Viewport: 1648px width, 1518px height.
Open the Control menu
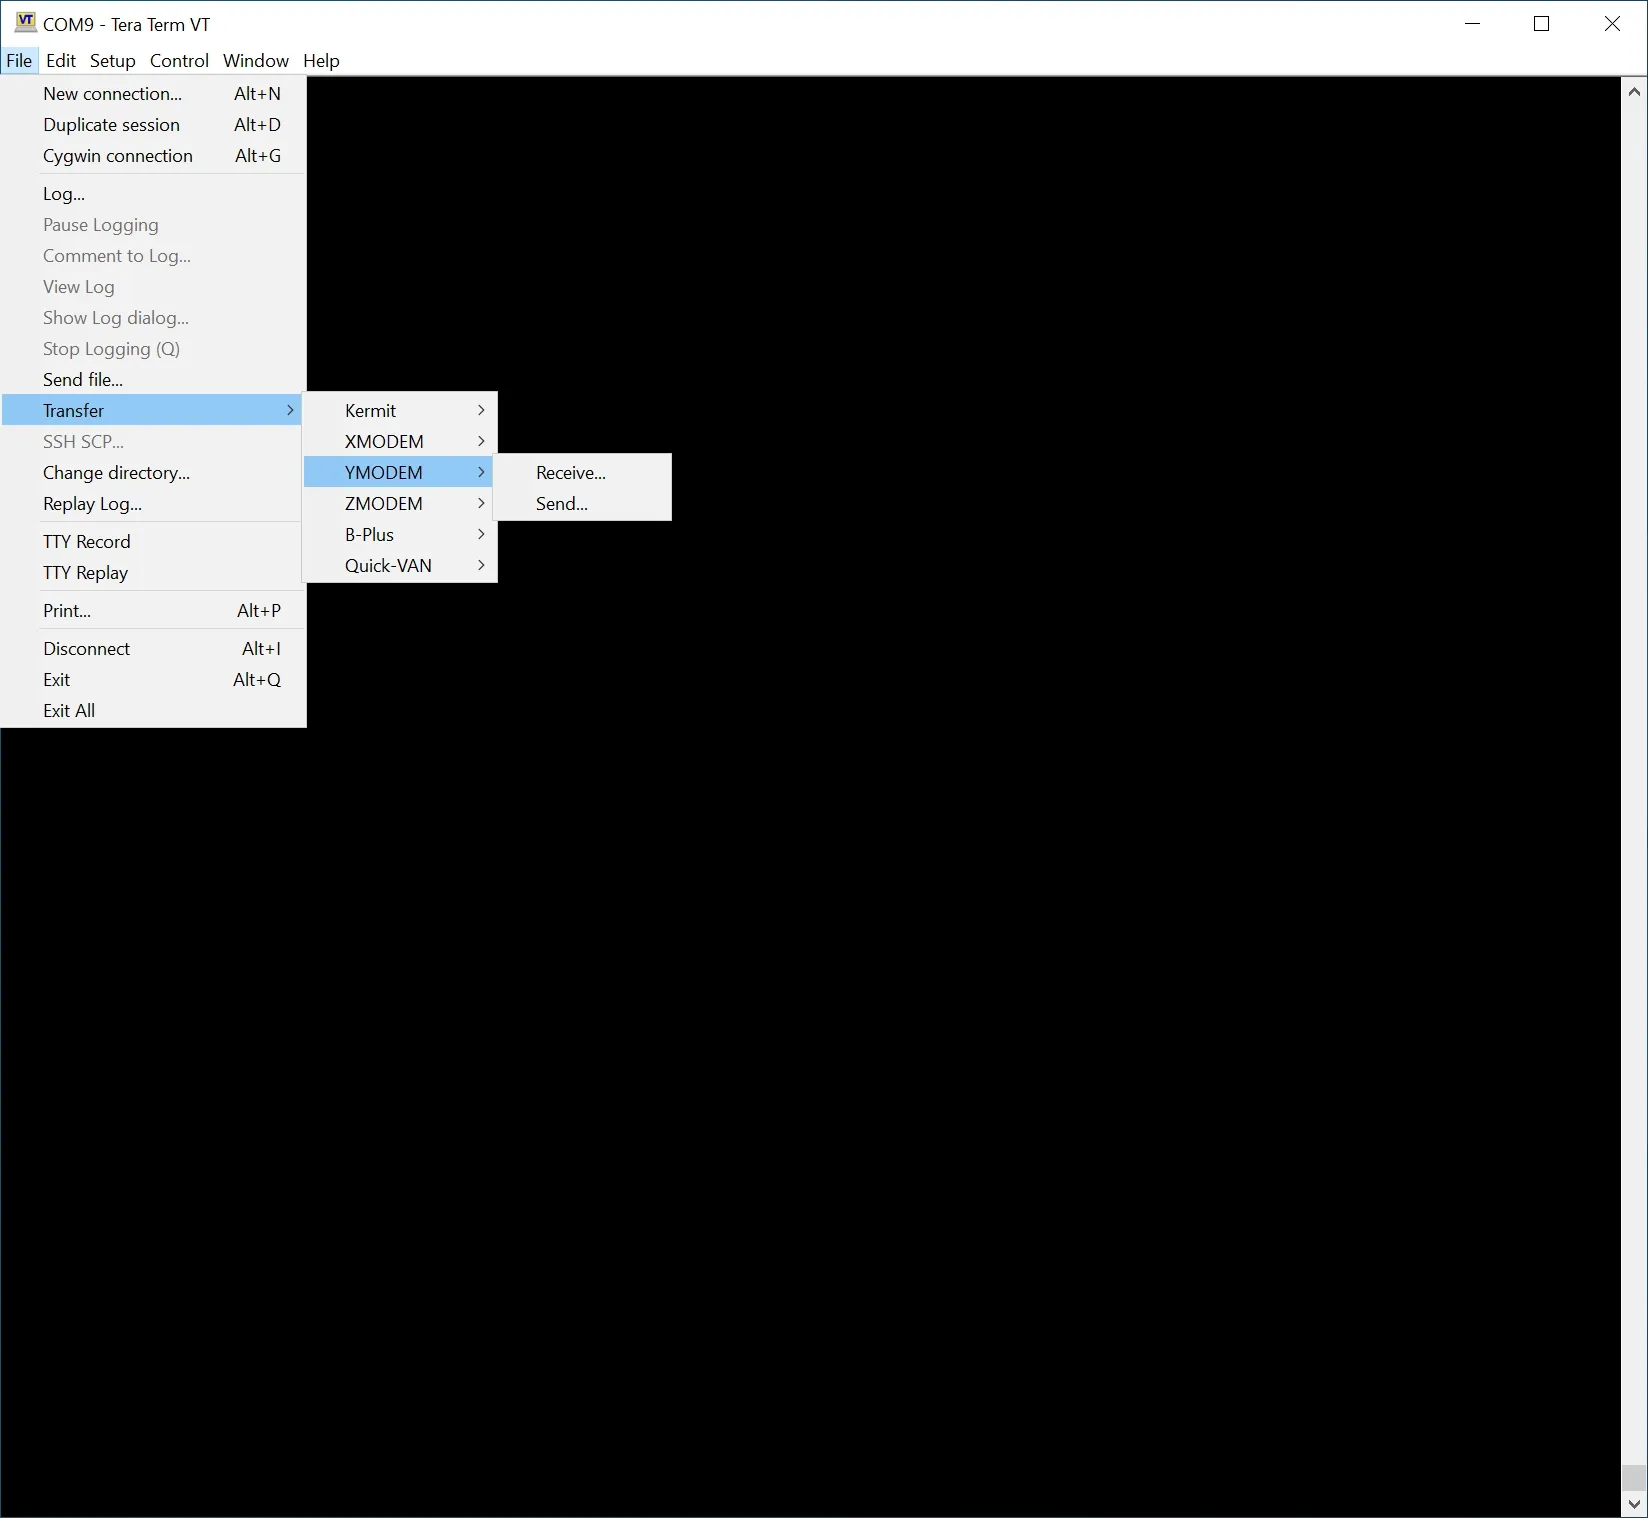tap(179, 60)
